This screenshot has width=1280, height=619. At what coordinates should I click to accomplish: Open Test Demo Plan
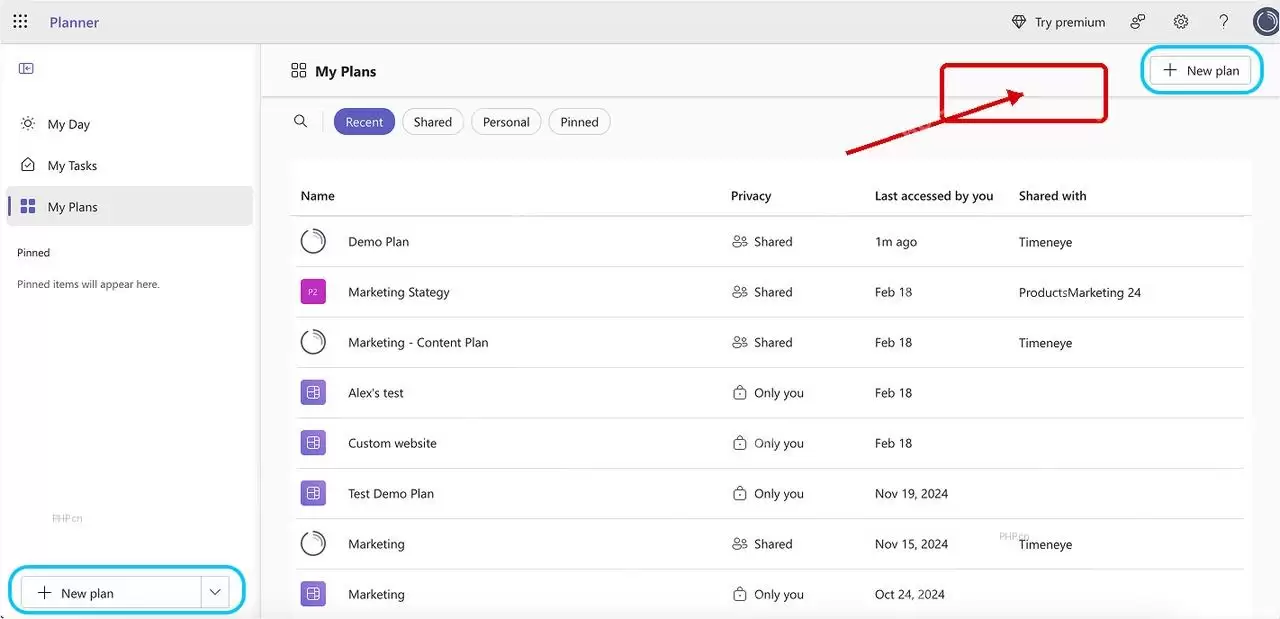[391, 494]
